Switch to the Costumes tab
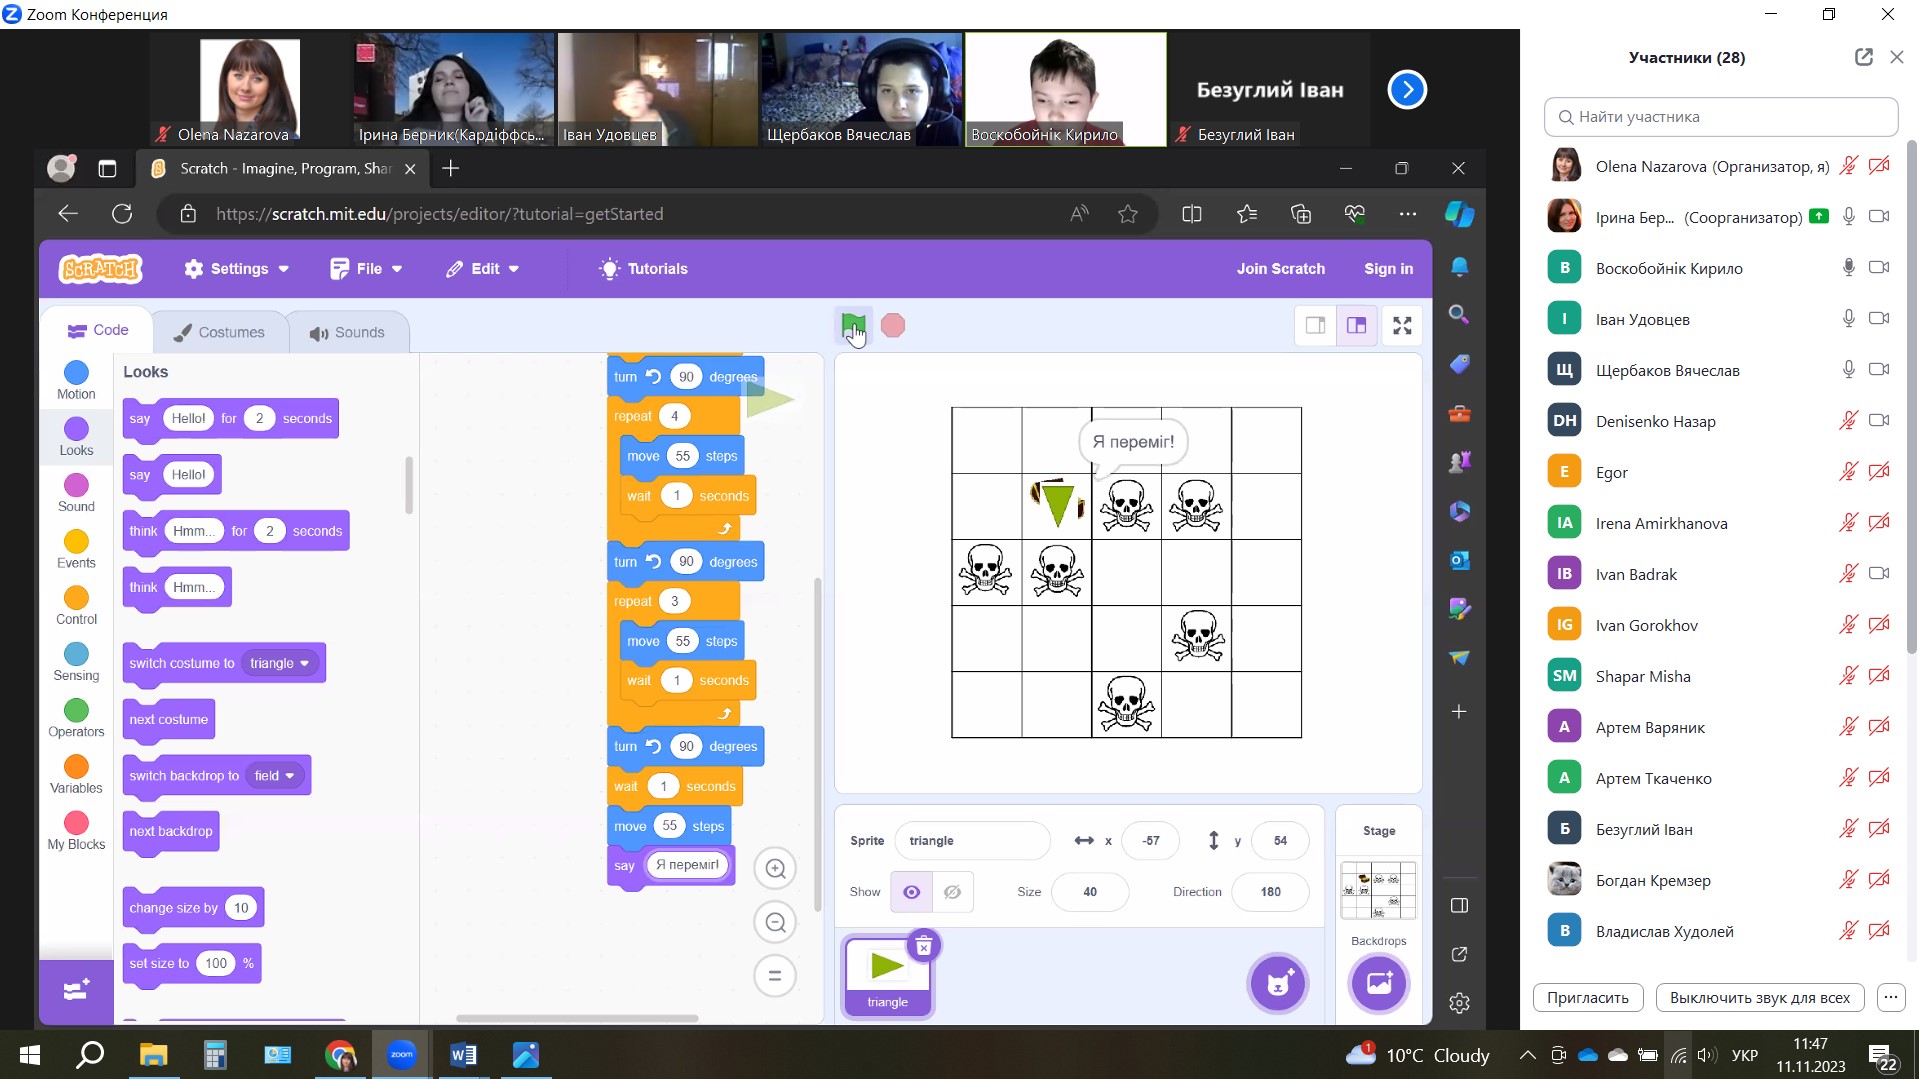The width and height of the screenshot is (1919, 1079). [219, 332]
